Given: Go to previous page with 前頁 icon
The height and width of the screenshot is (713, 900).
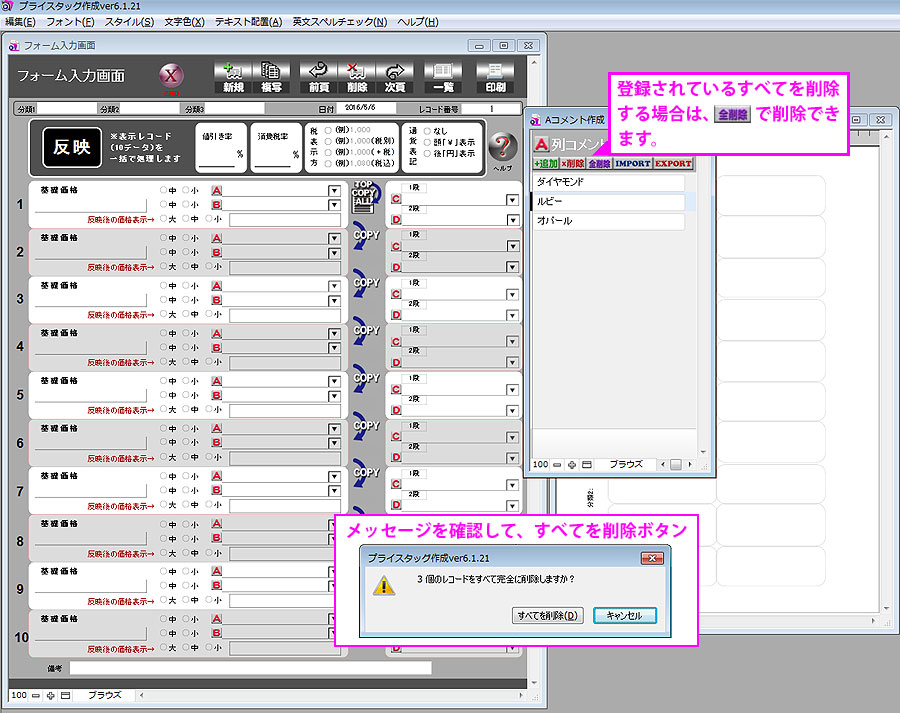Looking at the screenshot, I should point(320,77).
